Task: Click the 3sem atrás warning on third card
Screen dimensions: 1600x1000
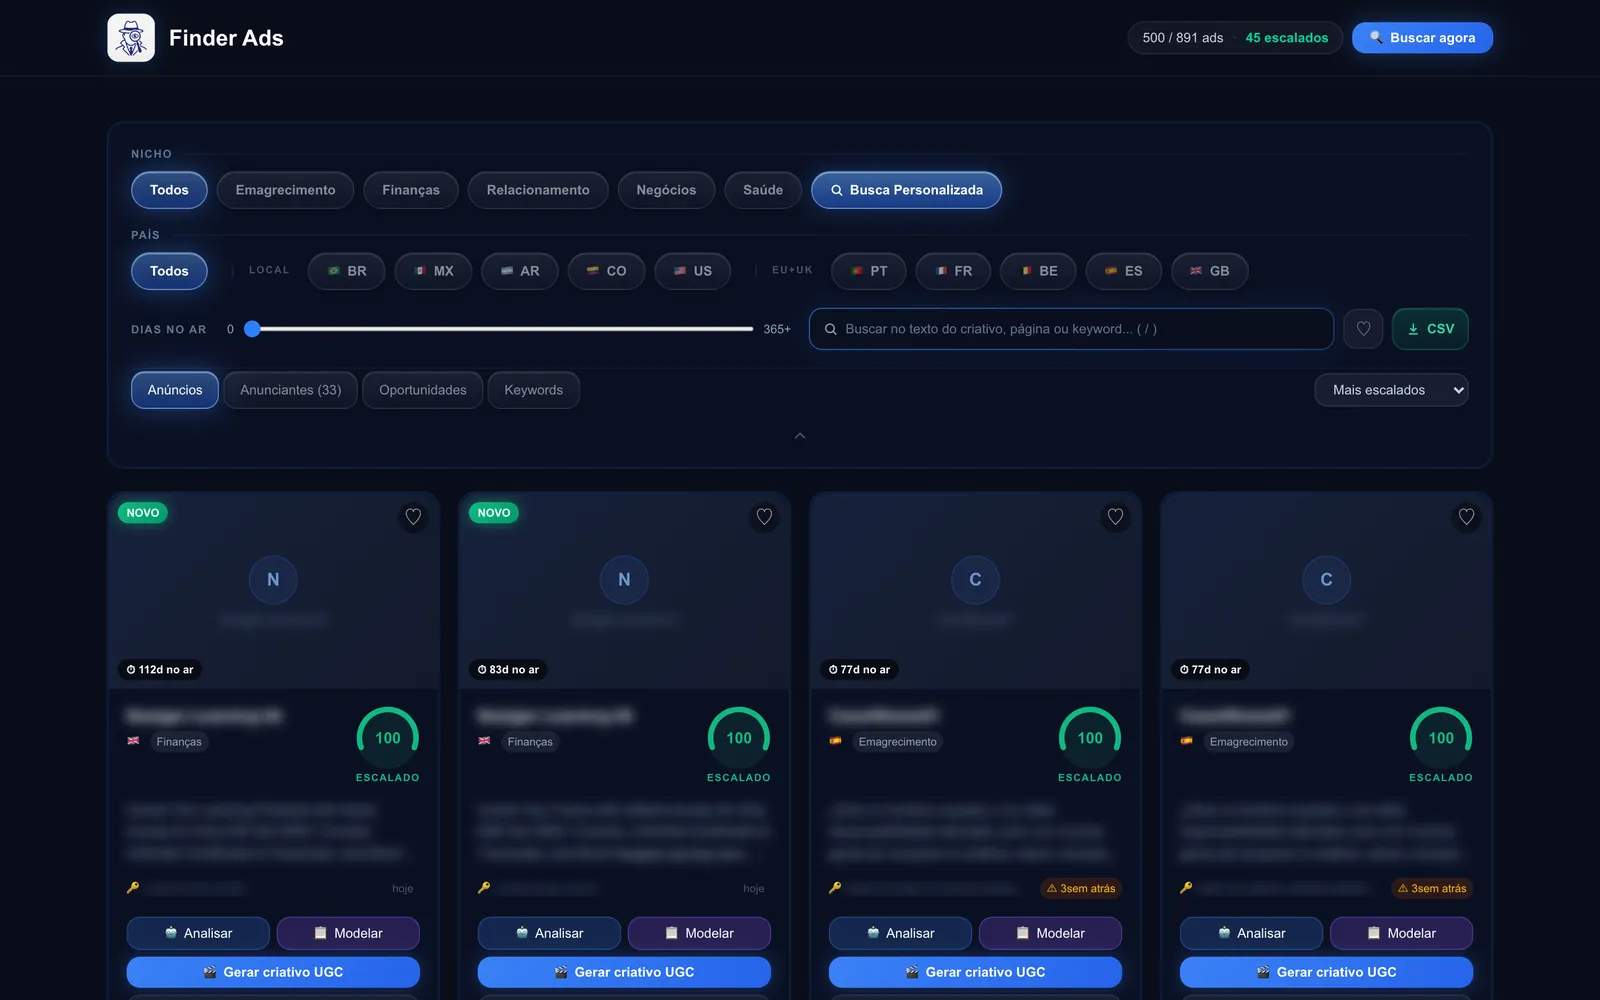Action: pos(1081,888)
